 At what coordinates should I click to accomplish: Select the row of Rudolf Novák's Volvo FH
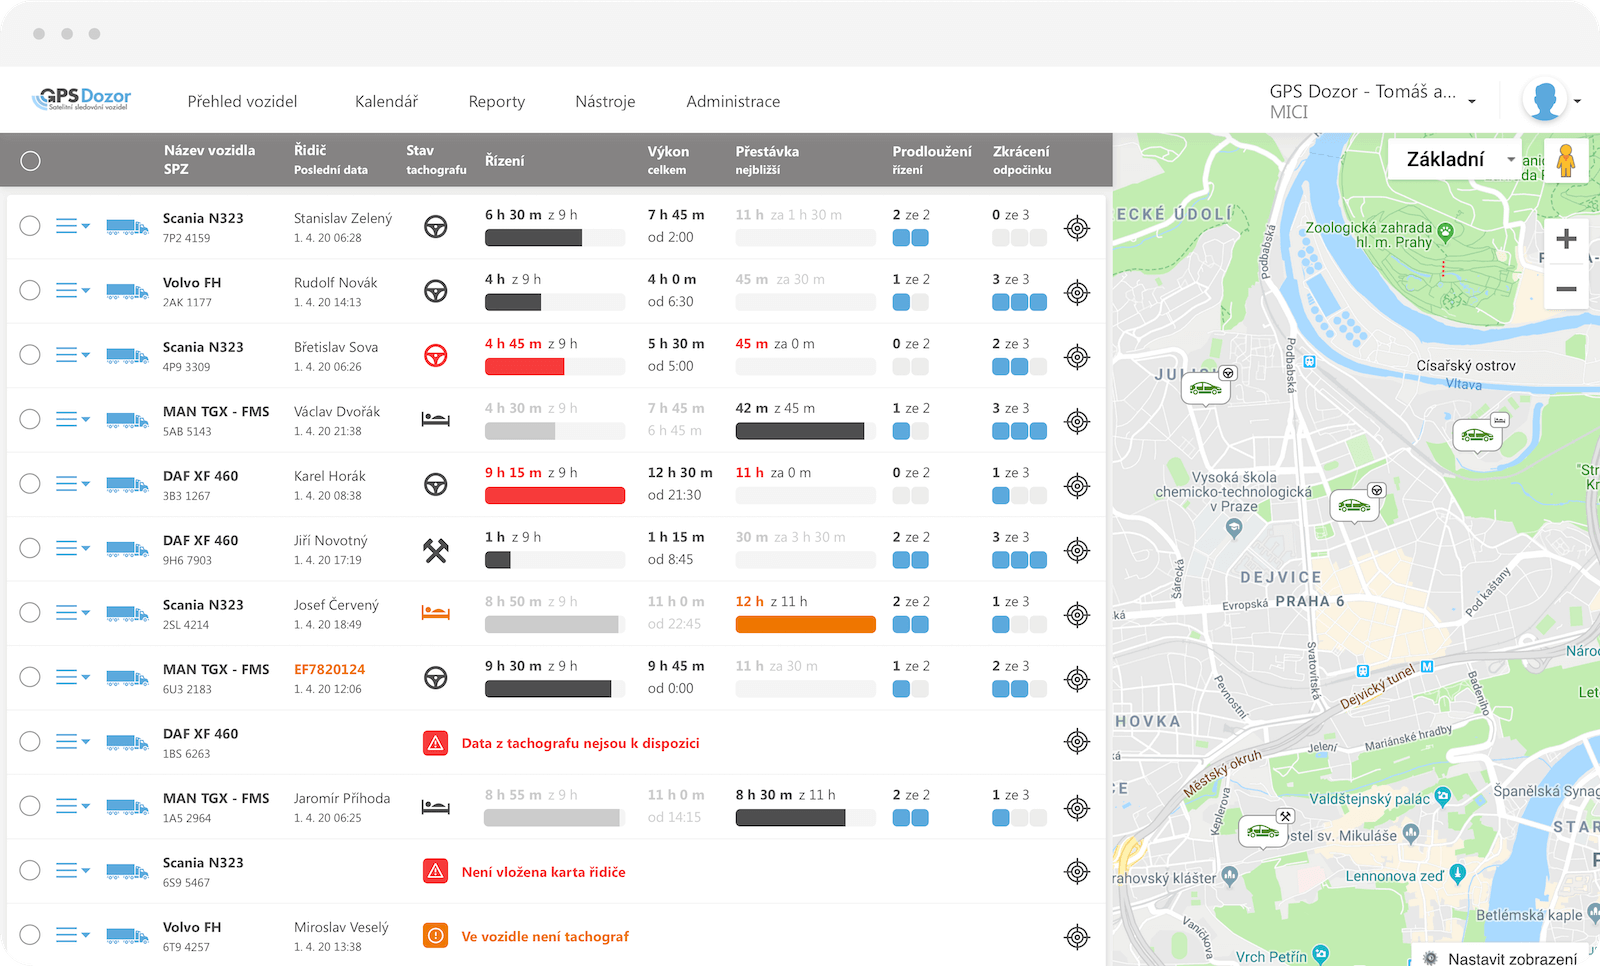tap(30, 290)
